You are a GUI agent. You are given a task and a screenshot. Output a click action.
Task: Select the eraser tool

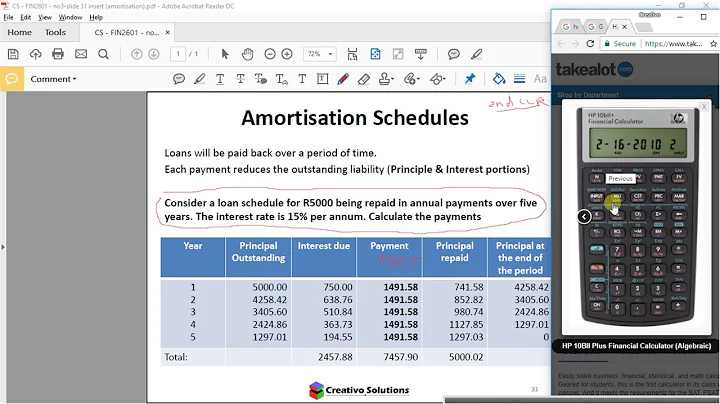click(x=364, y=79)
